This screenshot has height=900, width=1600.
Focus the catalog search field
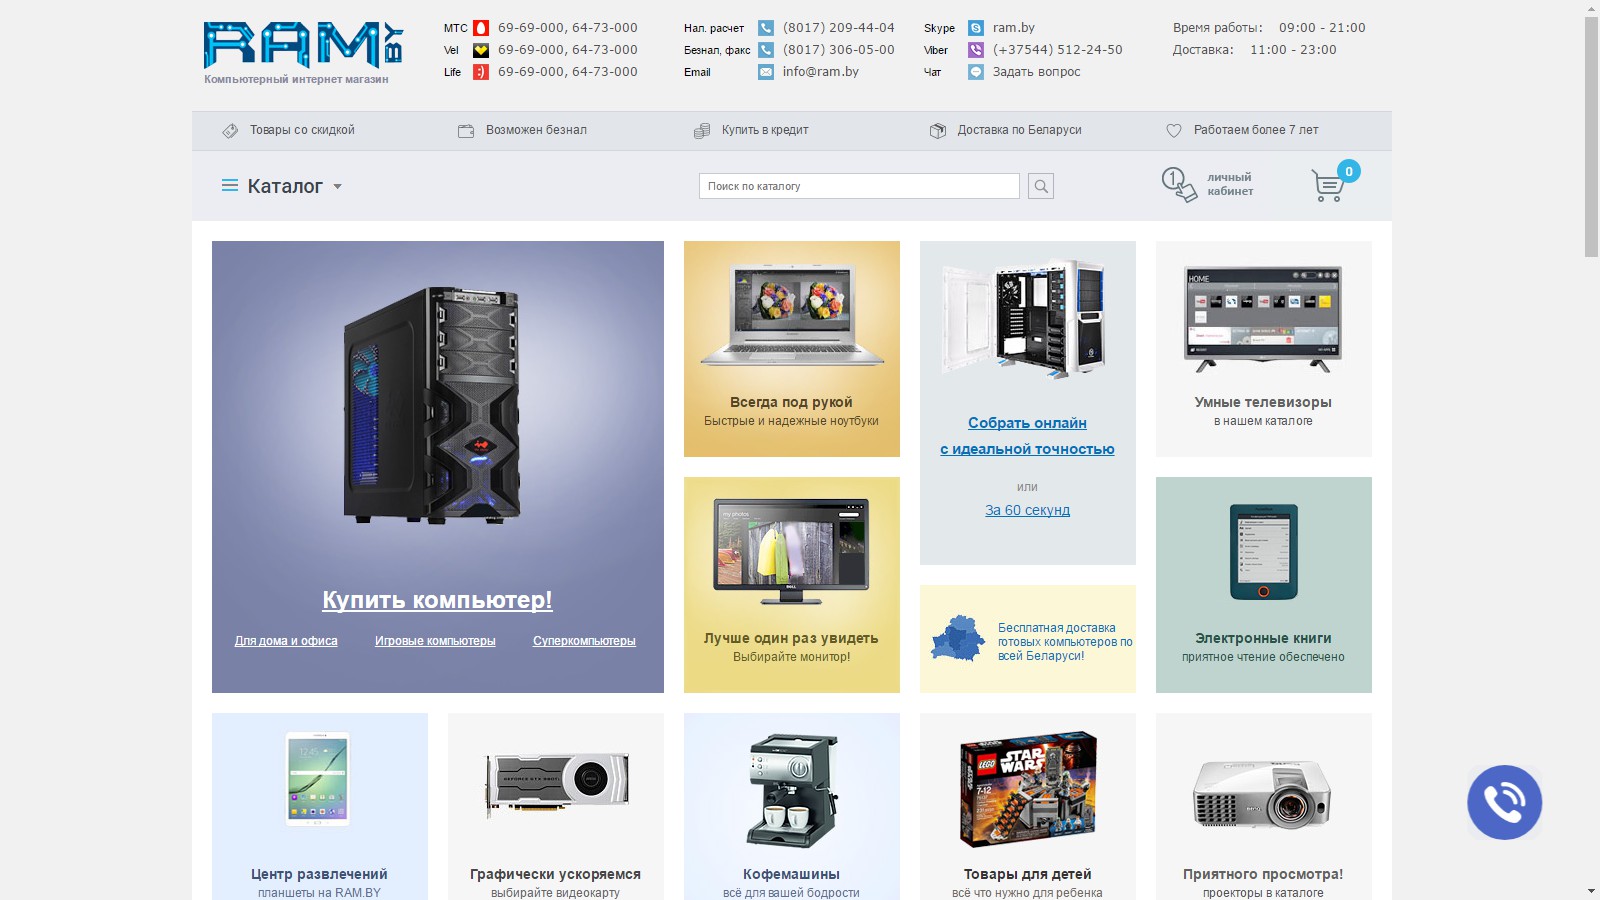coord(859,186)
